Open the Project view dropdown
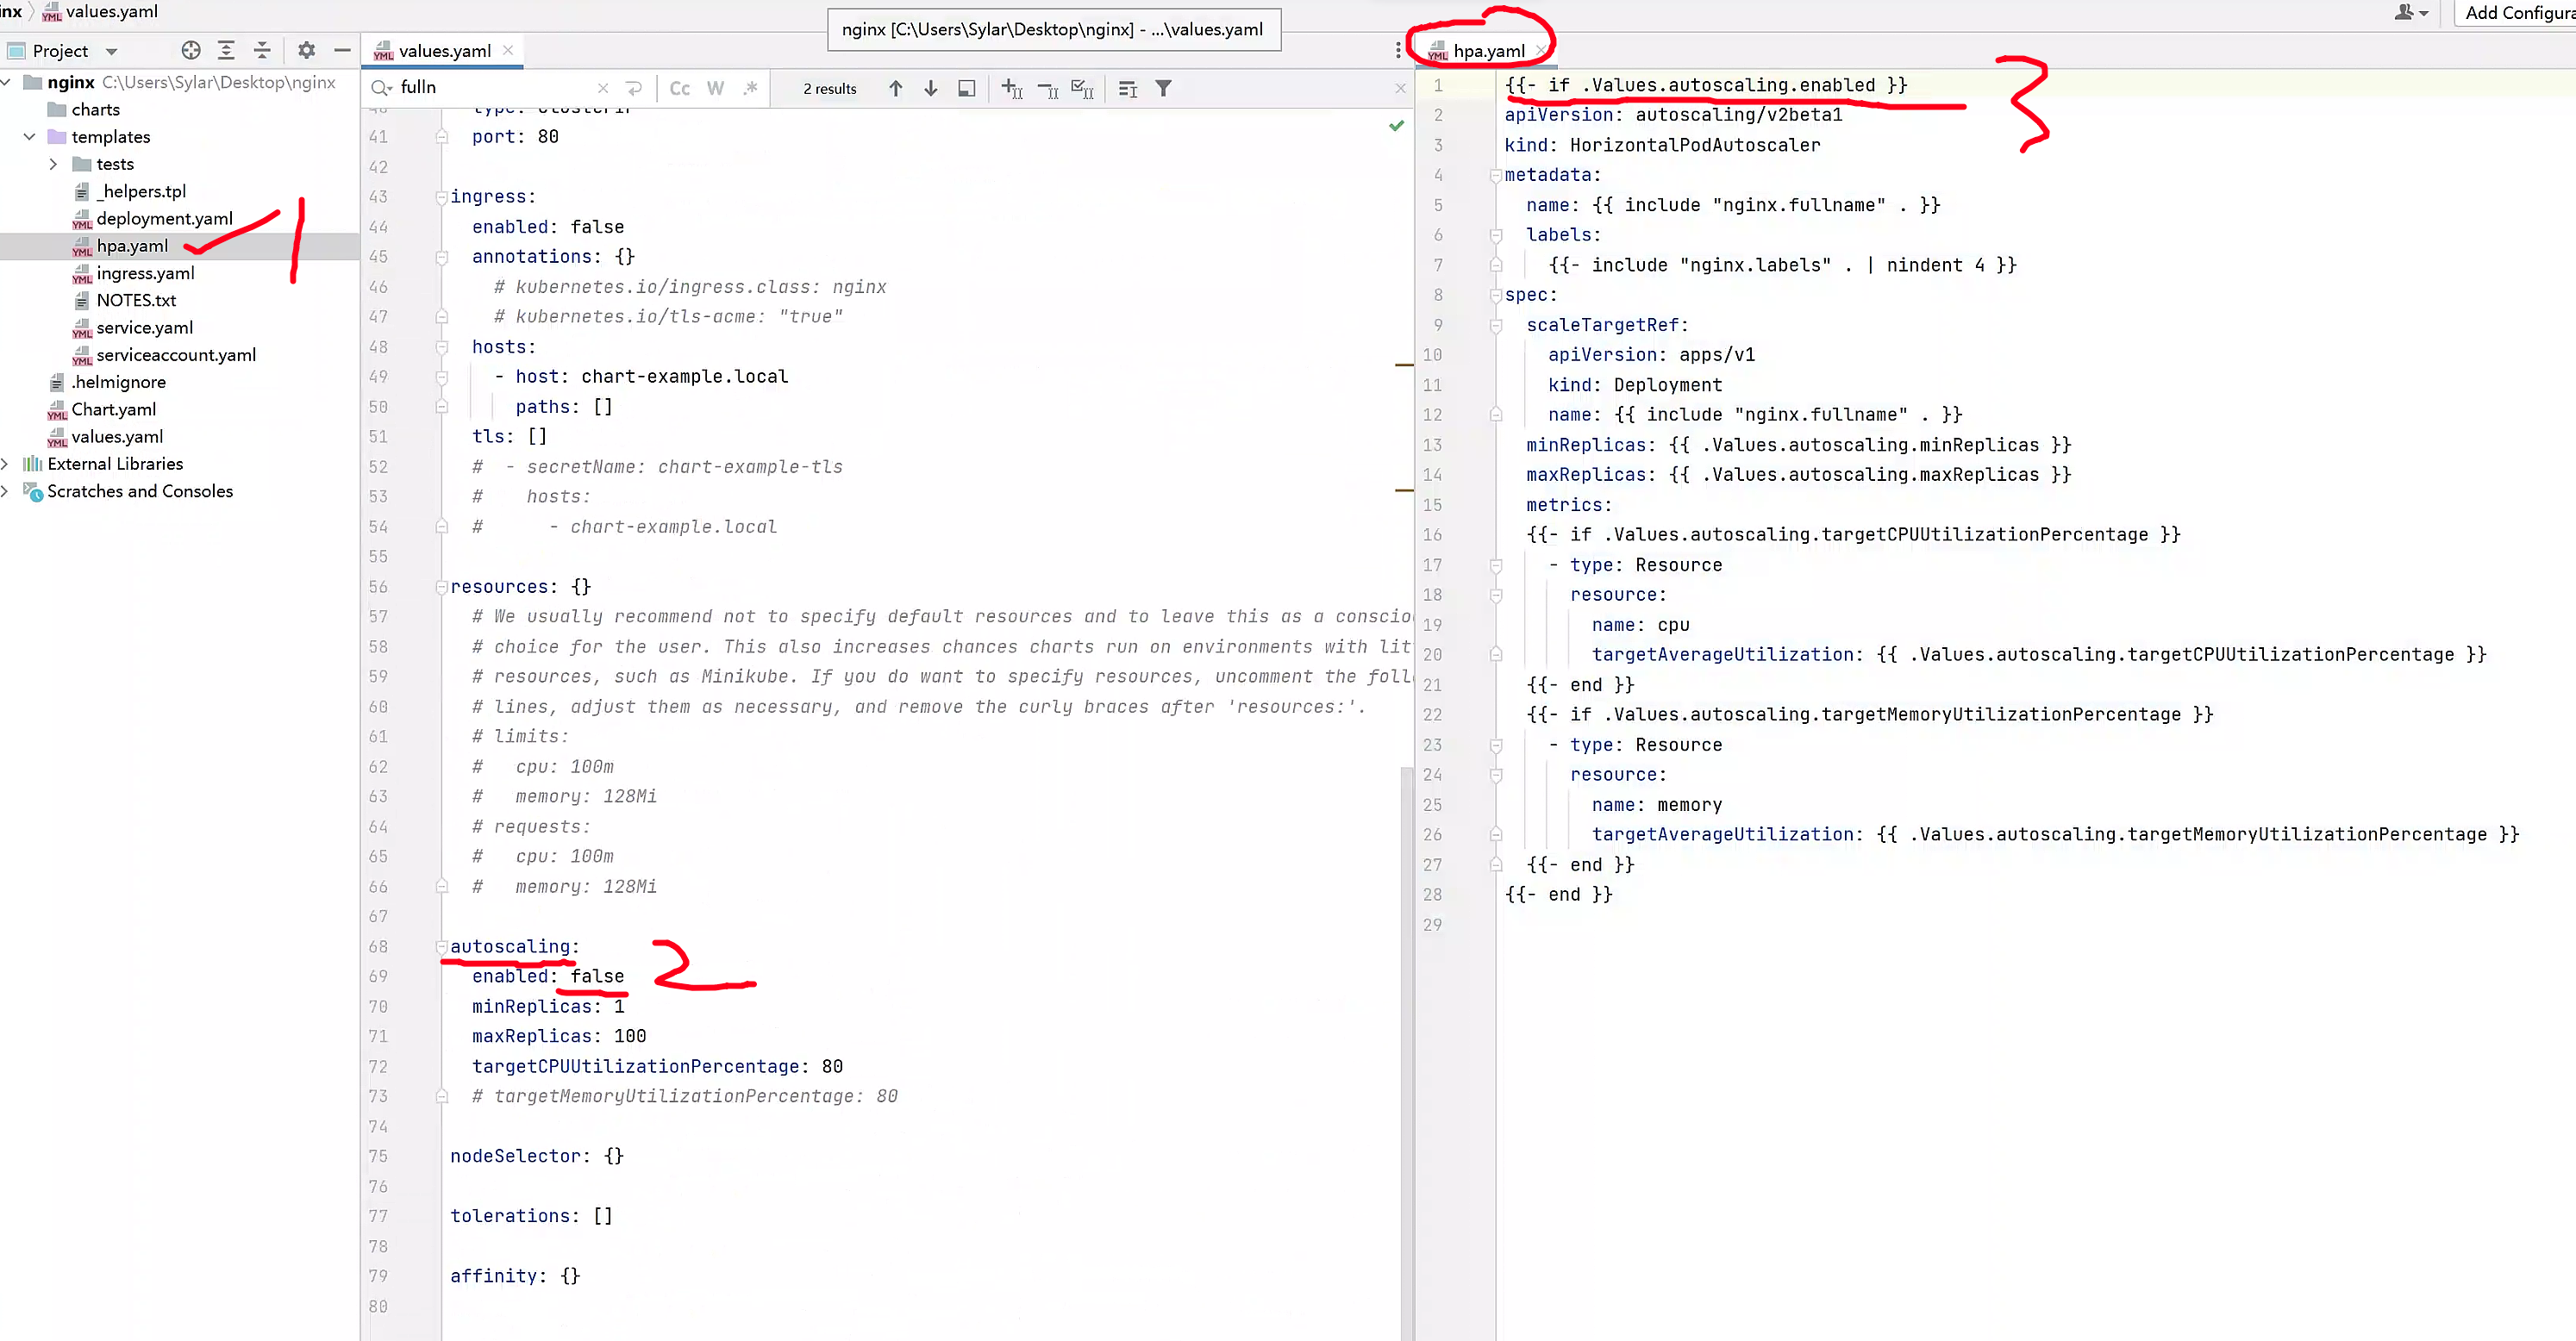 pyautogui.click(x=111, y=51)
